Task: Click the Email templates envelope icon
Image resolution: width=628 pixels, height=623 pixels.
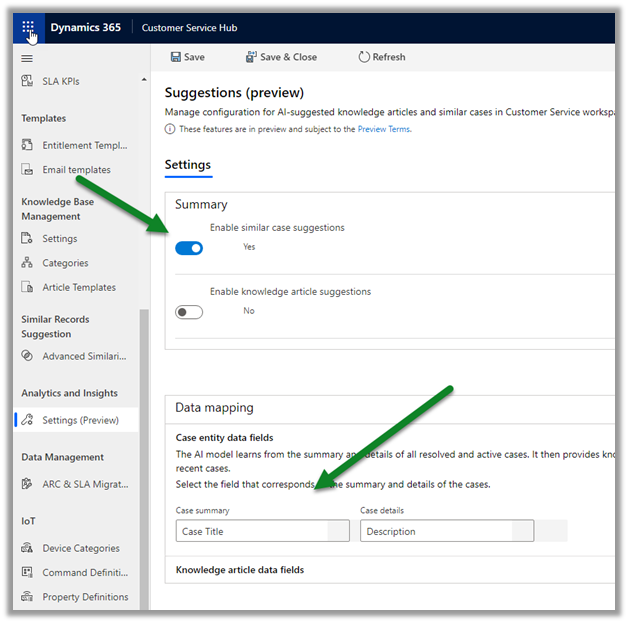Action: coord(27,169)
